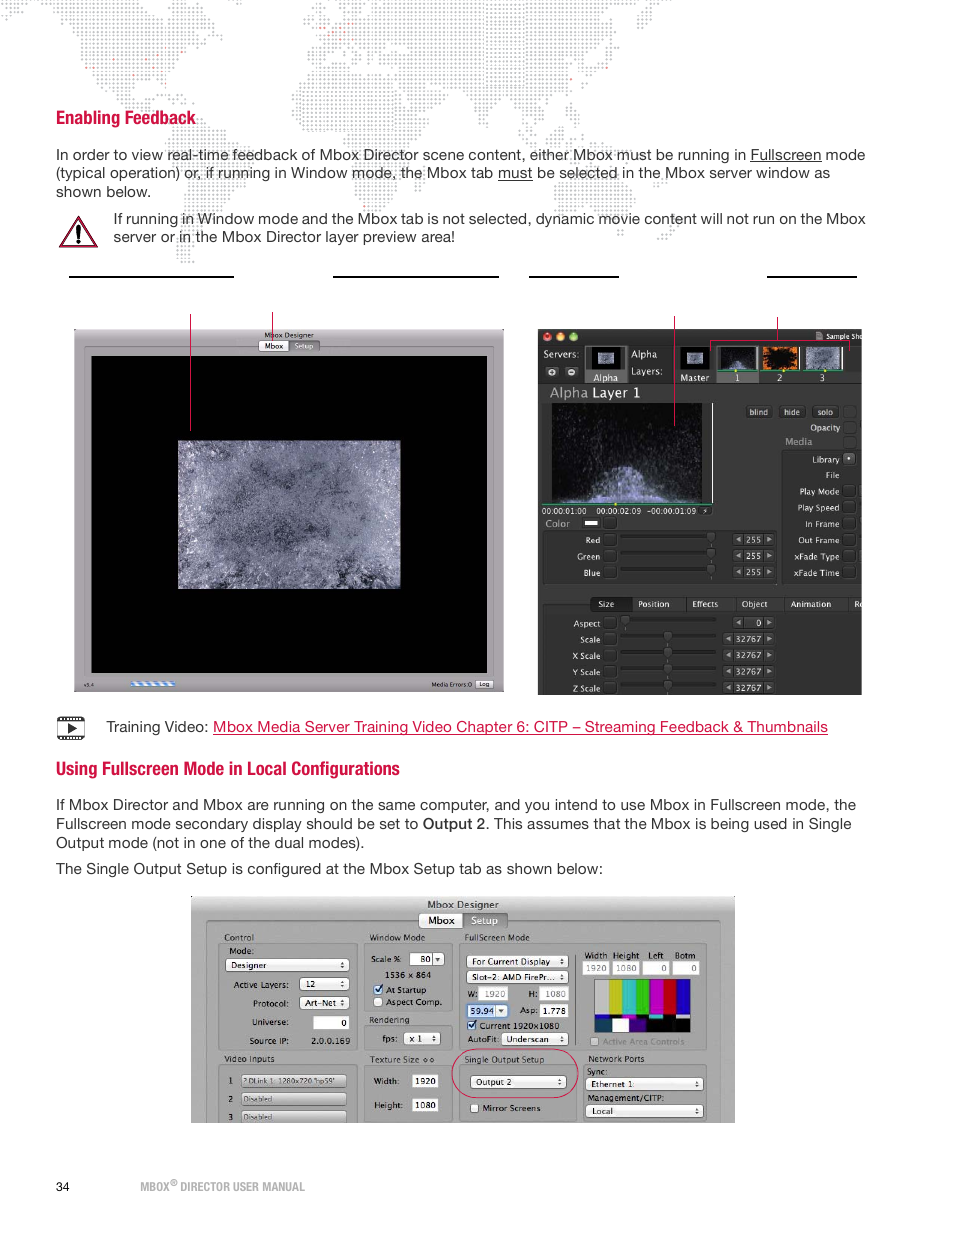Toggle the xFade Type selection box
Screen dimensions: 954x1235
click(x=849, y=556)
